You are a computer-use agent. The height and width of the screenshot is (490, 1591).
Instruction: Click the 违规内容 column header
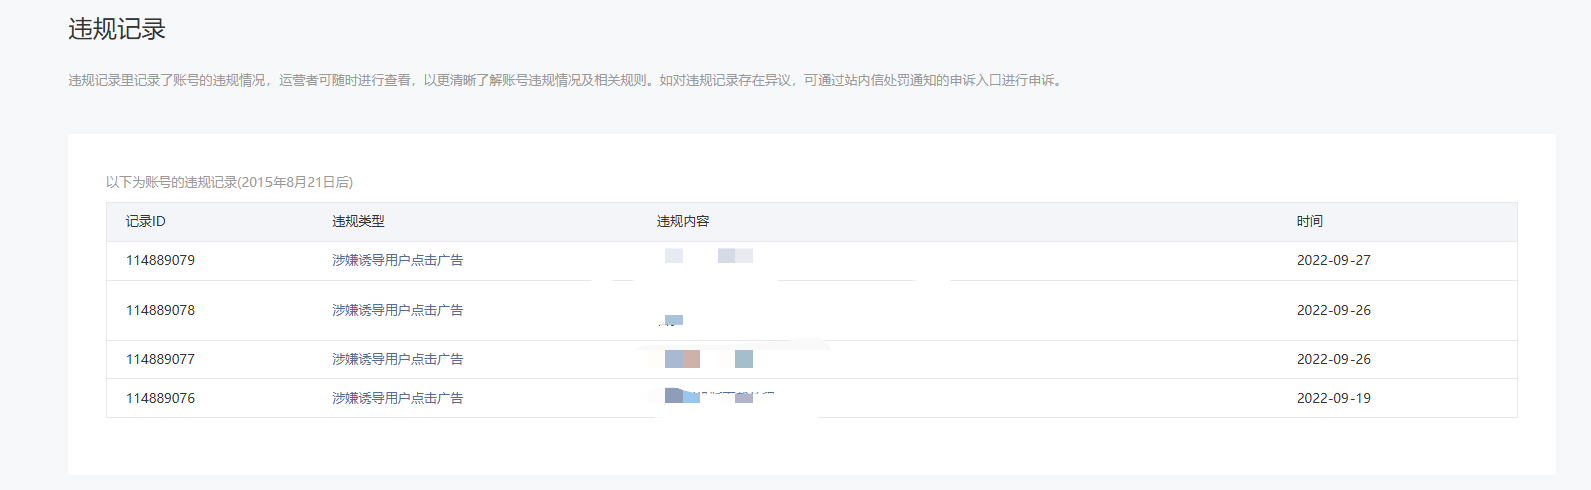pos(683,221)
